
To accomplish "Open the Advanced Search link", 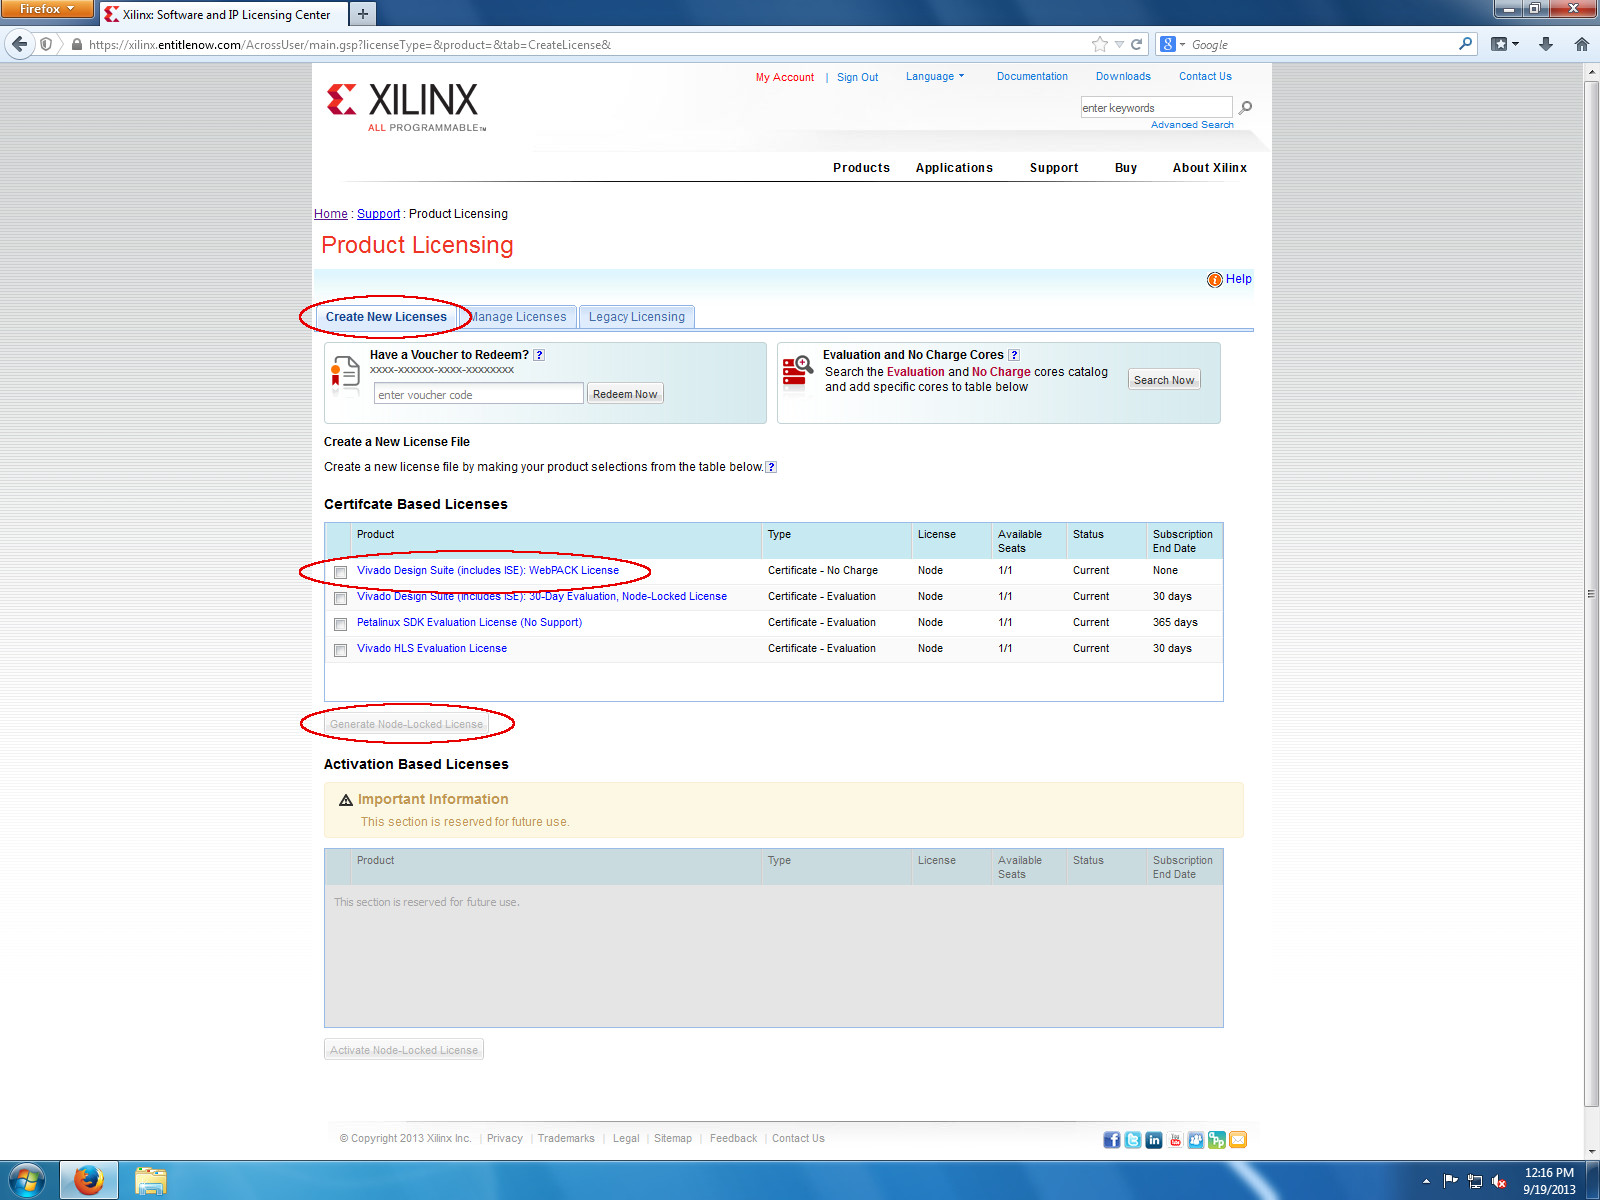I will click(1191, 124).
